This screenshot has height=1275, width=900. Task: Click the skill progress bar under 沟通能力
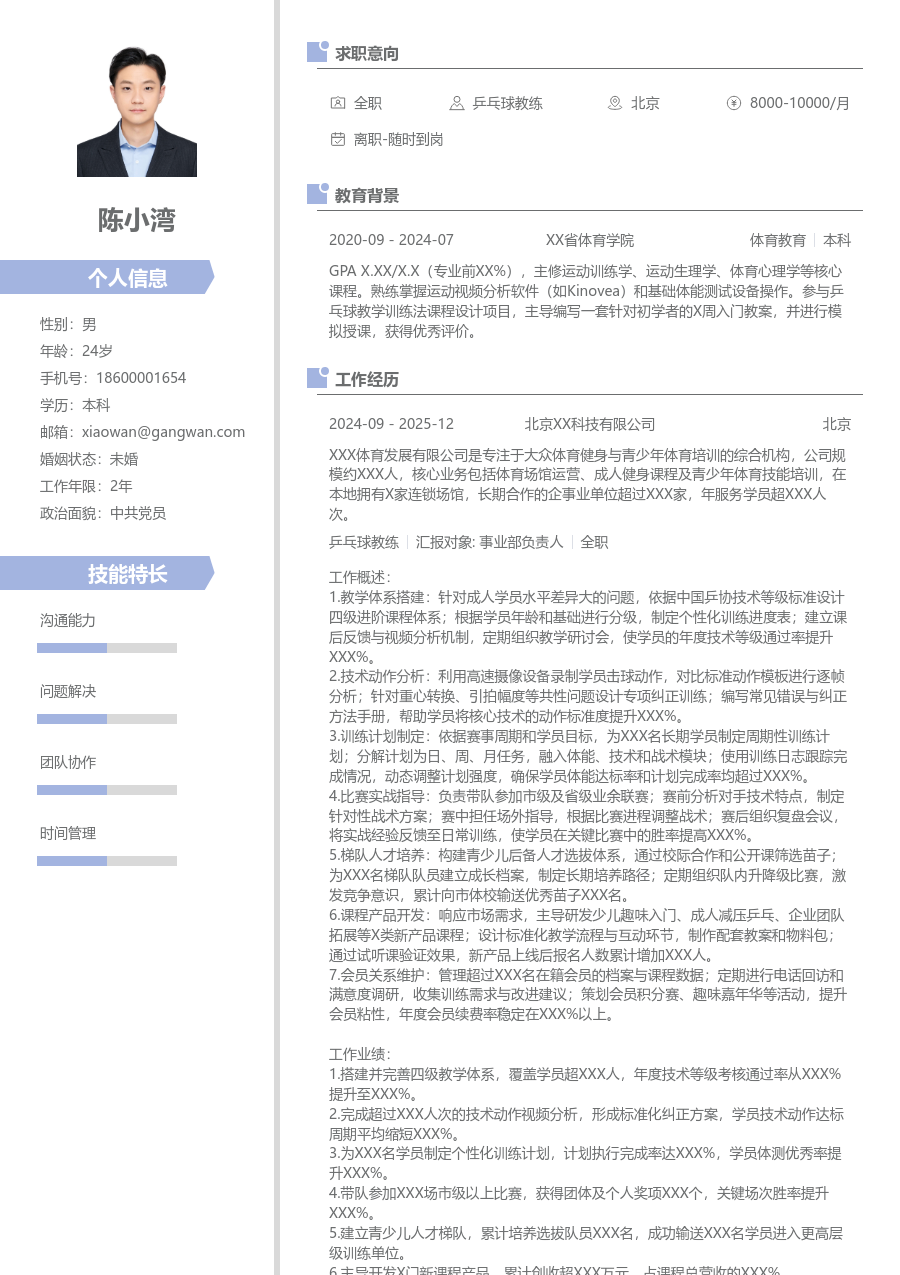pyautogui.click(x=107, y=647)
